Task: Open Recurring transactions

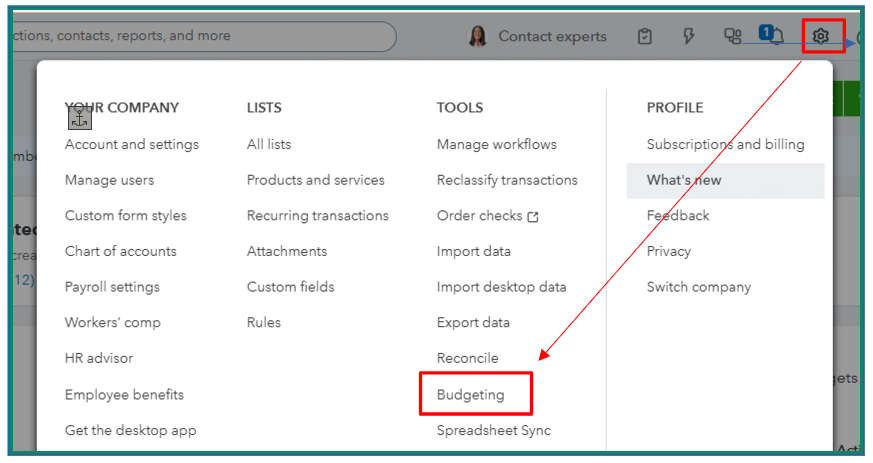Action: [317, 216]
